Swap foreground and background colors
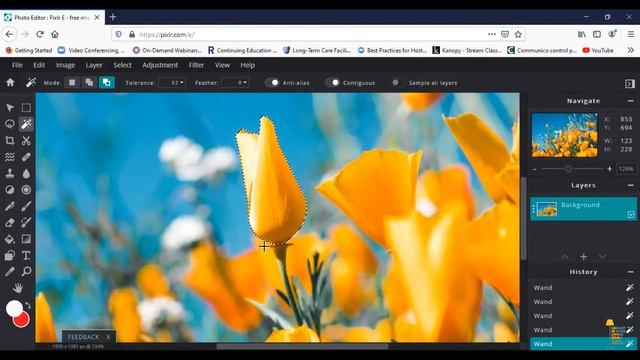640x360 pixels. pyautogui.click(x=28, y=305)
